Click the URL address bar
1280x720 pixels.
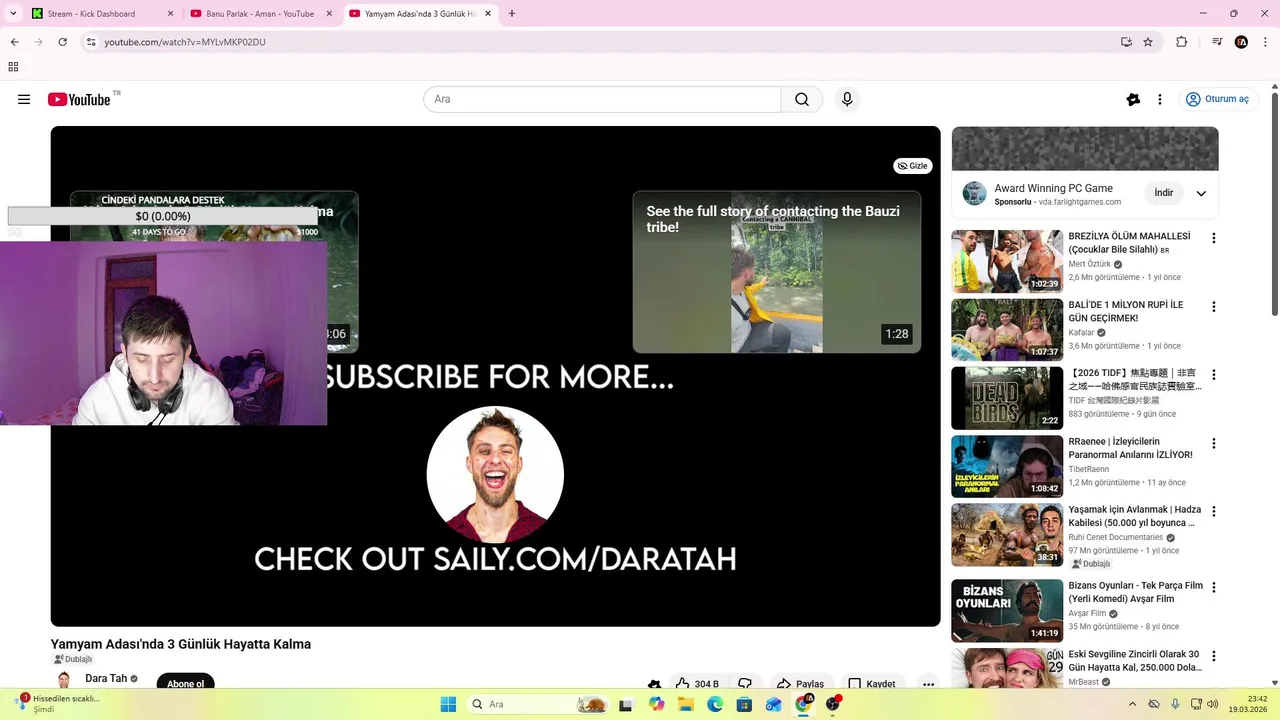point(600,42)
